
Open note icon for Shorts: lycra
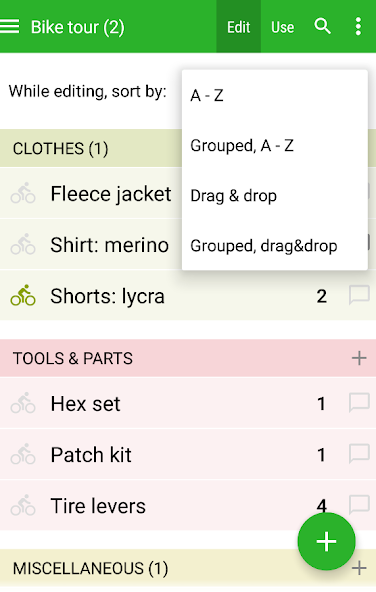pos(359,295)
